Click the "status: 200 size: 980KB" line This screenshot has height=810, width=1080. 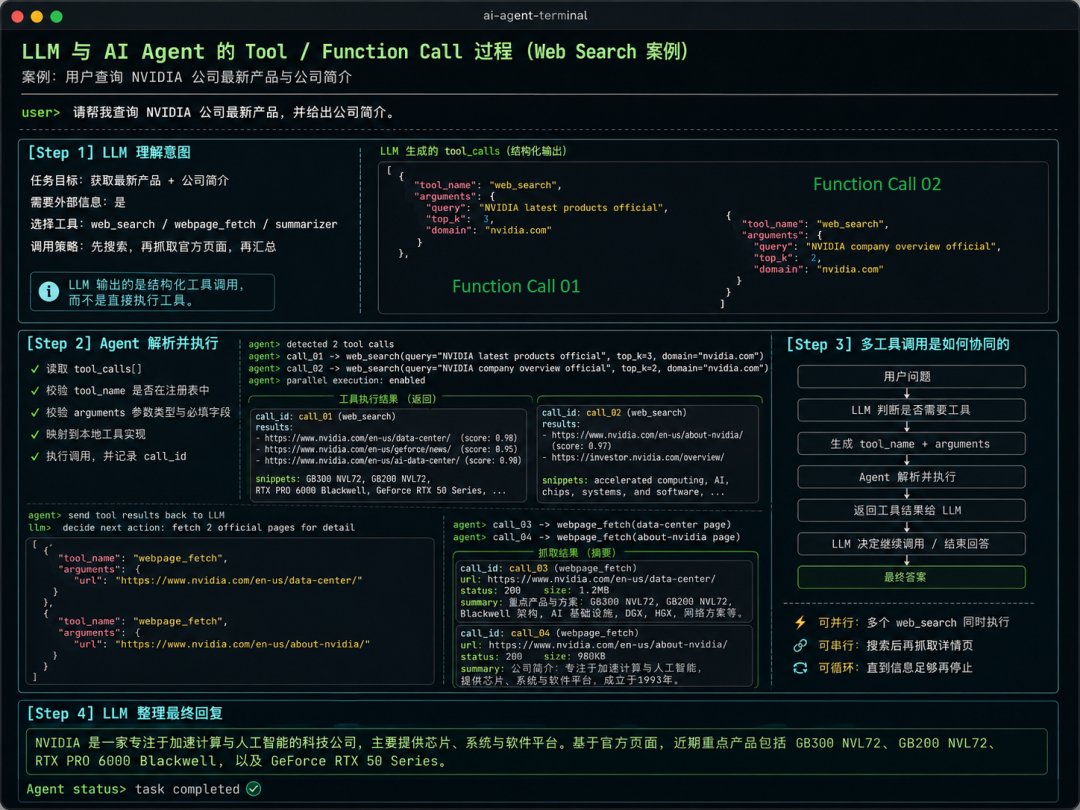coord(532,656)
